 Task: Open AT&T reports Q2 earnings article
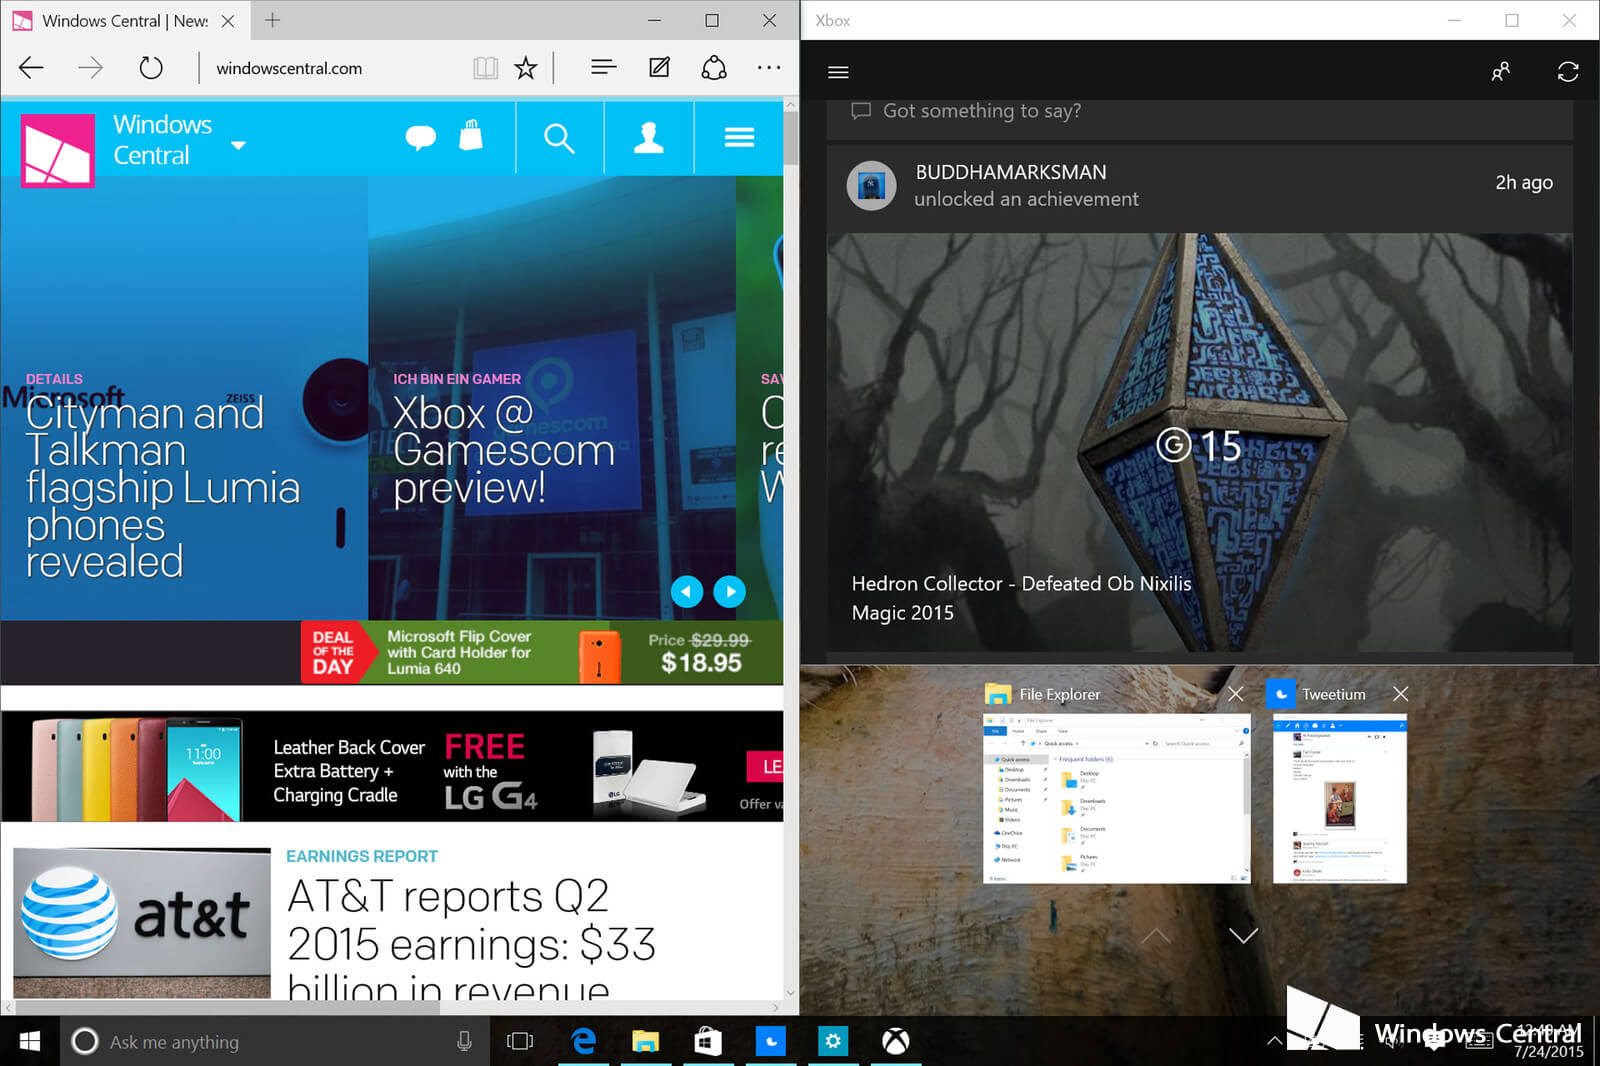pos(470,920)
